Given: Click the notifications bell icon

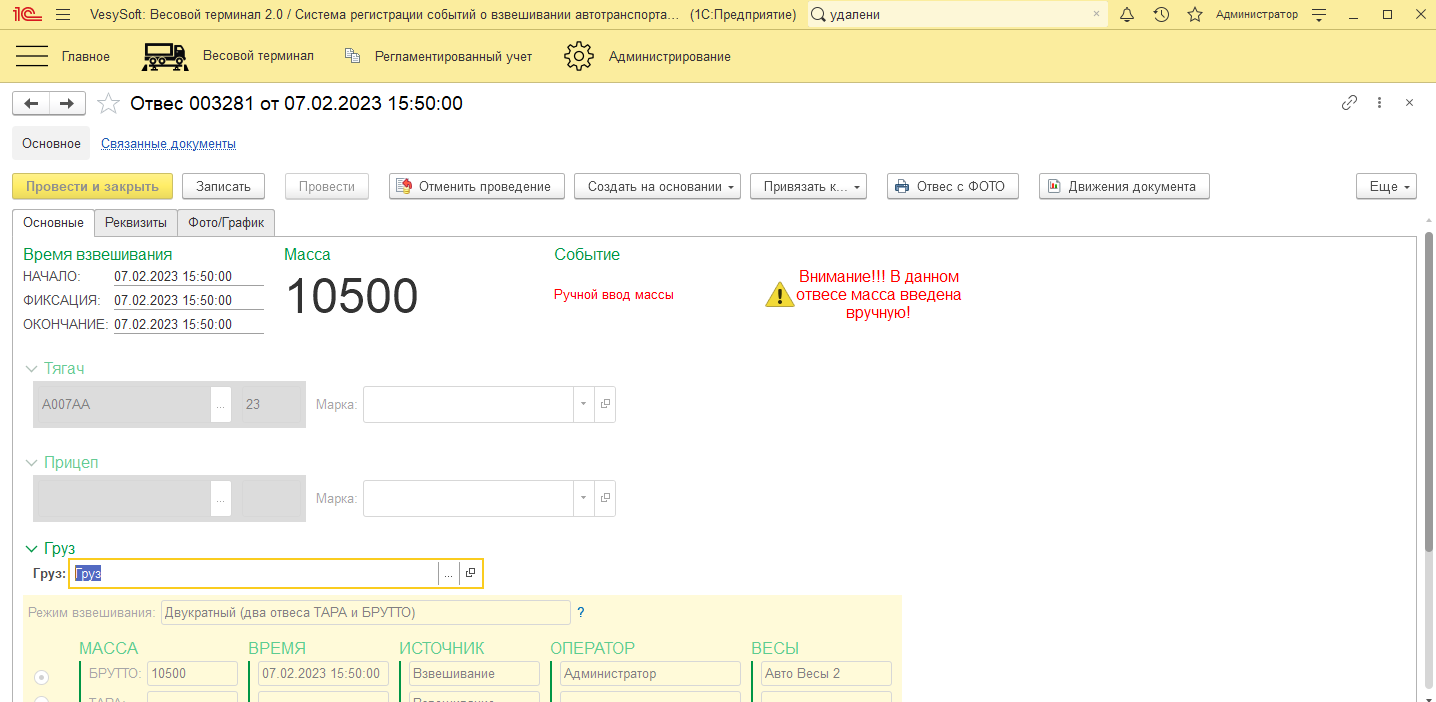Looking at the screenshot, I should 1127,15.
